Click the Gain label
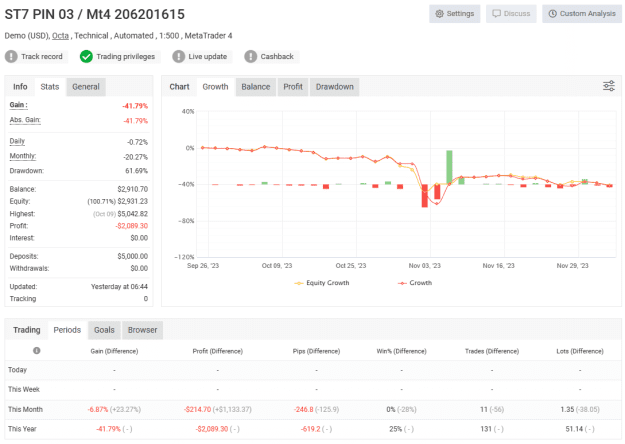This screenshot has height=444, width=625. (18, 105)
